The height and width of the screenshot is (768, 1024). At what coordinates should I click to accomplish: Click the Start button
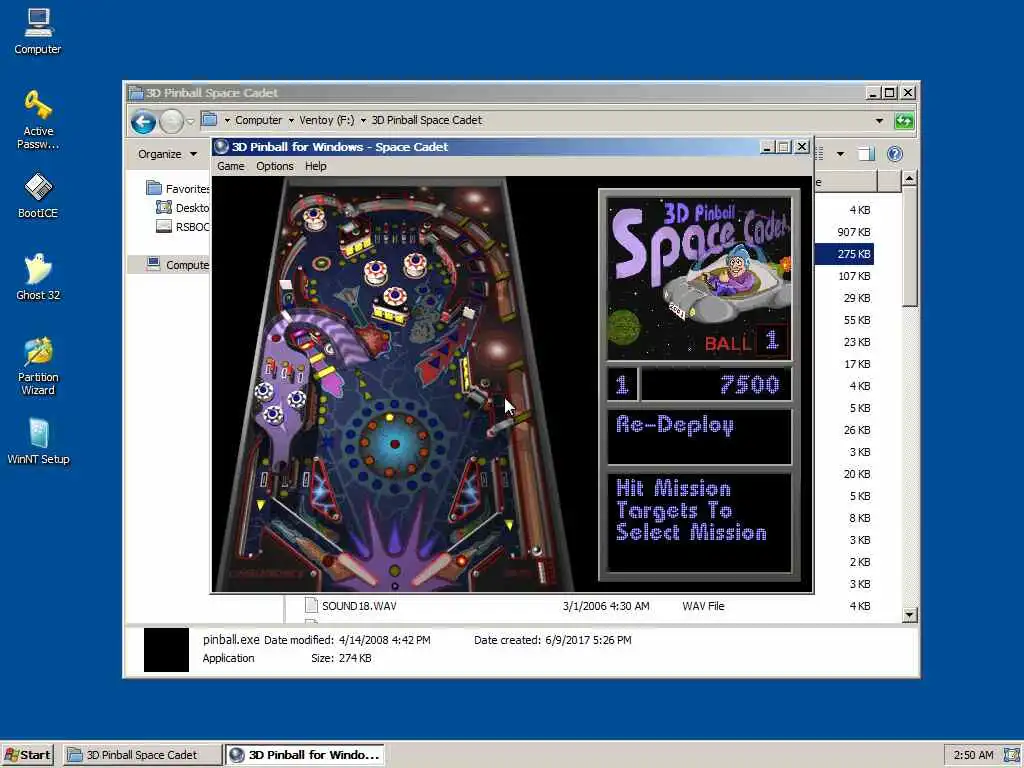(27, 755)
